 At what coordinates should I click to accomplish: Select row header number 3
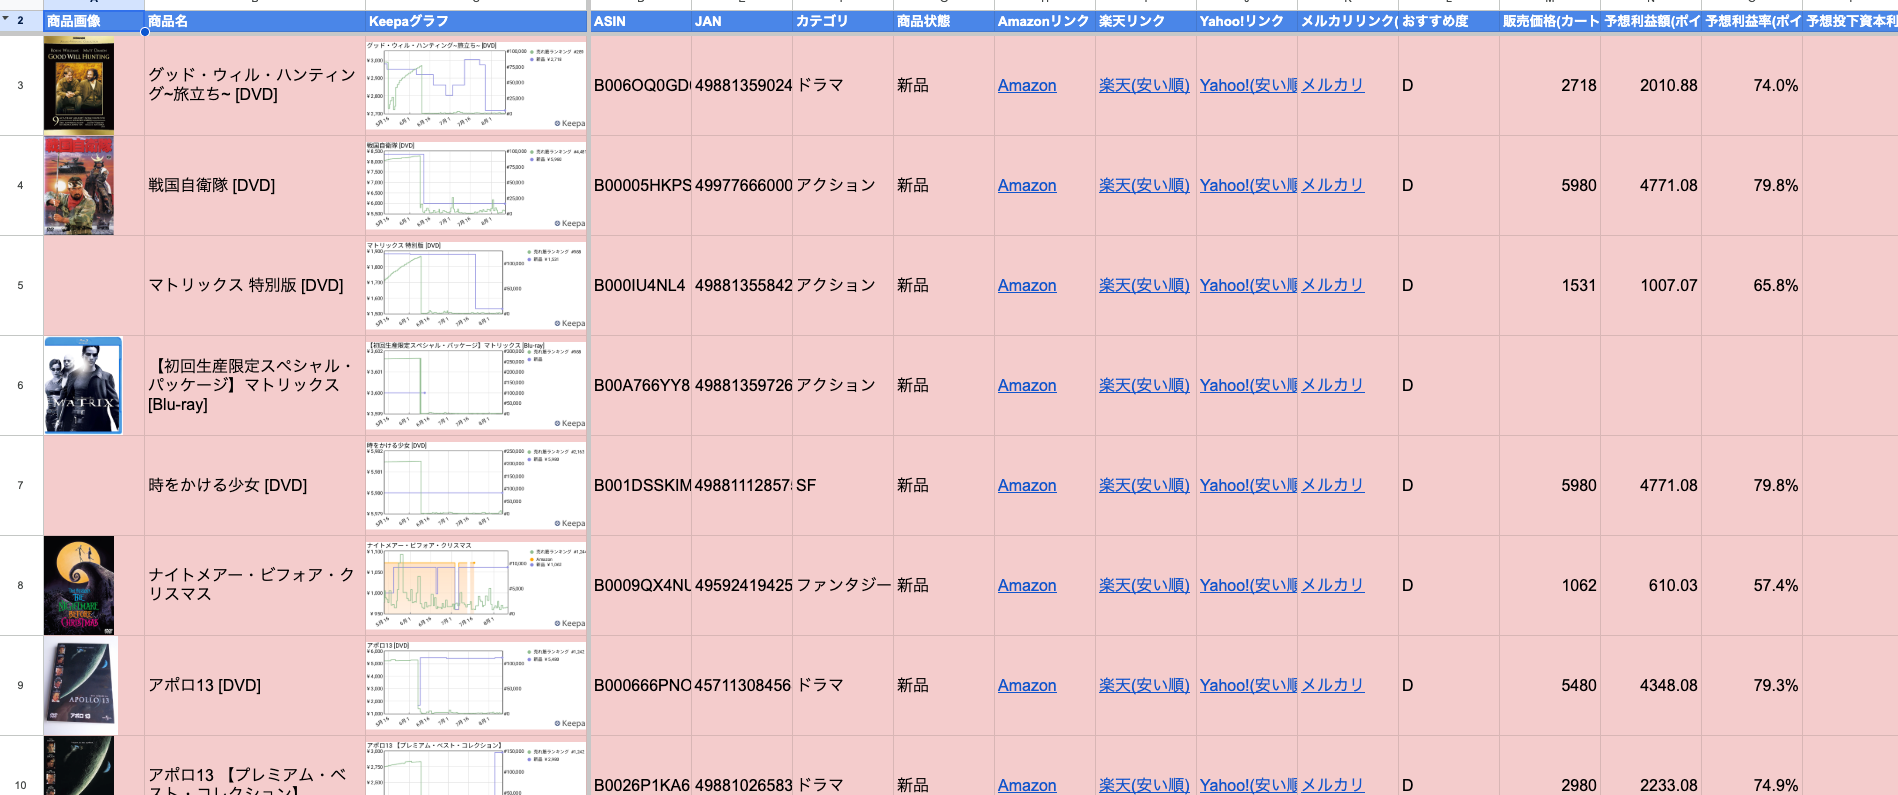tap(21, 85)
